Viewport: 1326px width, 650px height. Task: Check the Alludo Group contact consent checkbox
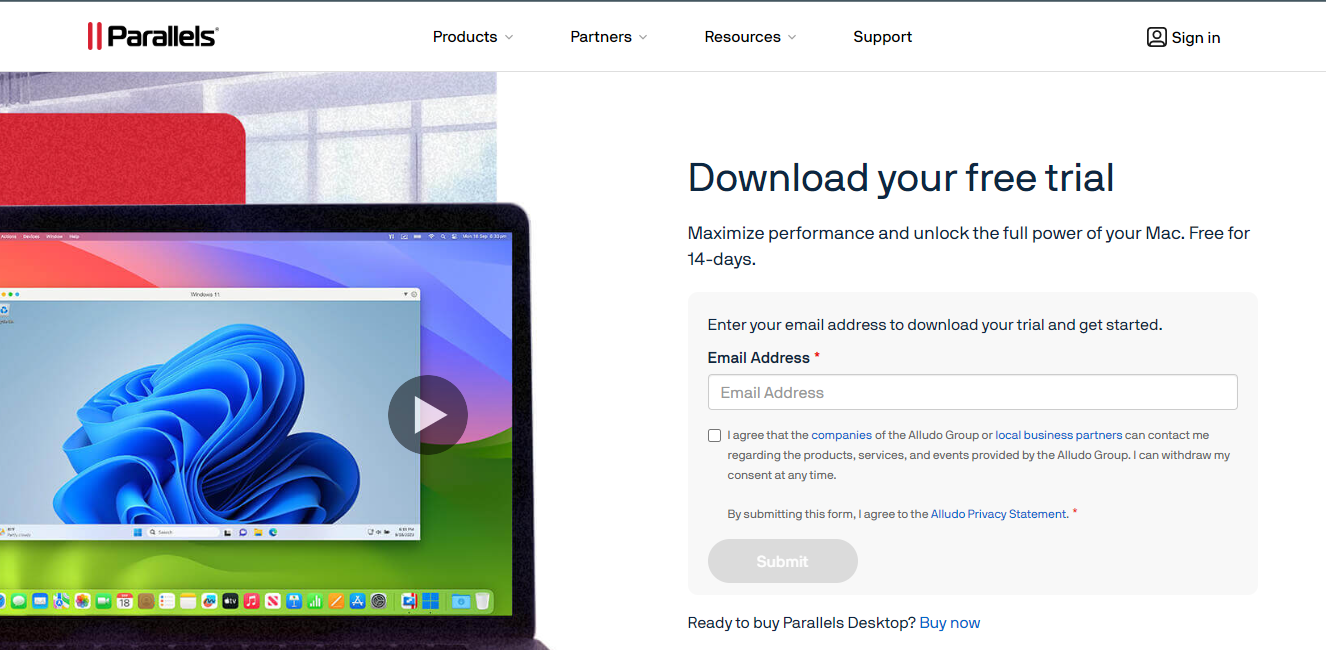pyautogui.click(x=714, y=435)
